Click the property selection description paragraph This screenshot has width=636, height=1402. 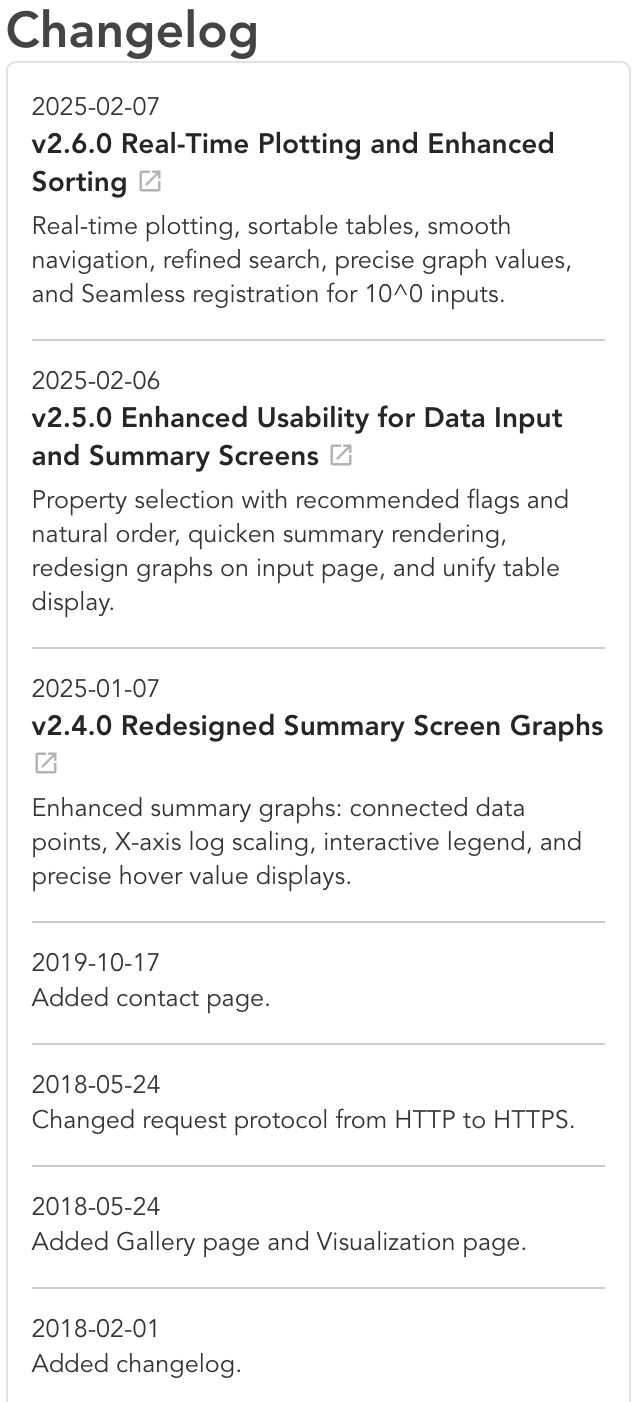click(x=300, y=551)
